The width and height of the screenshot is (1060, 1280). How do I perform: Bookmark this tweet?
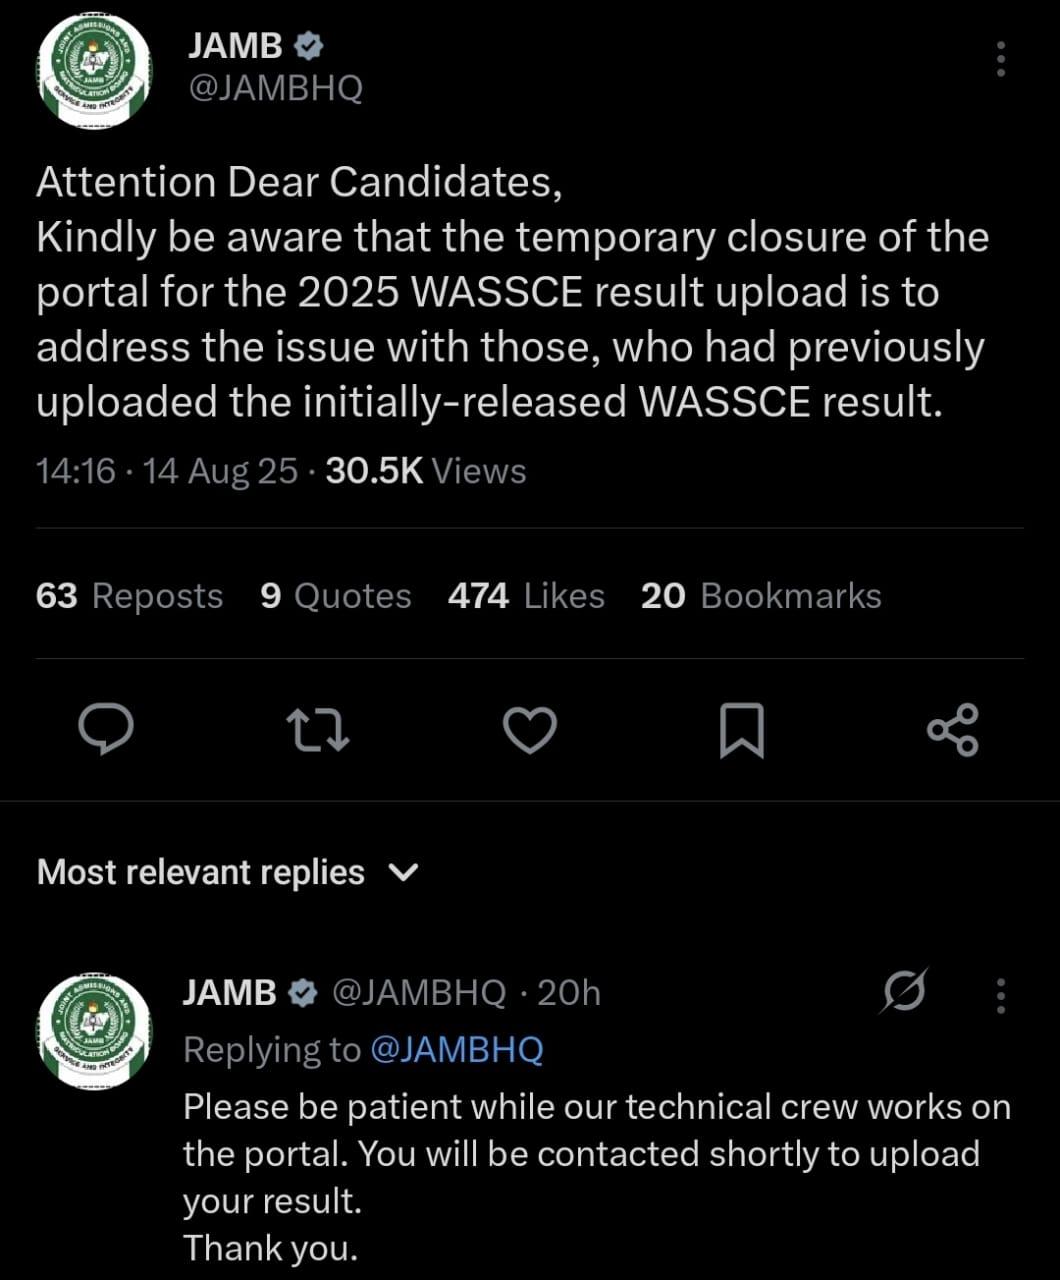742,730
